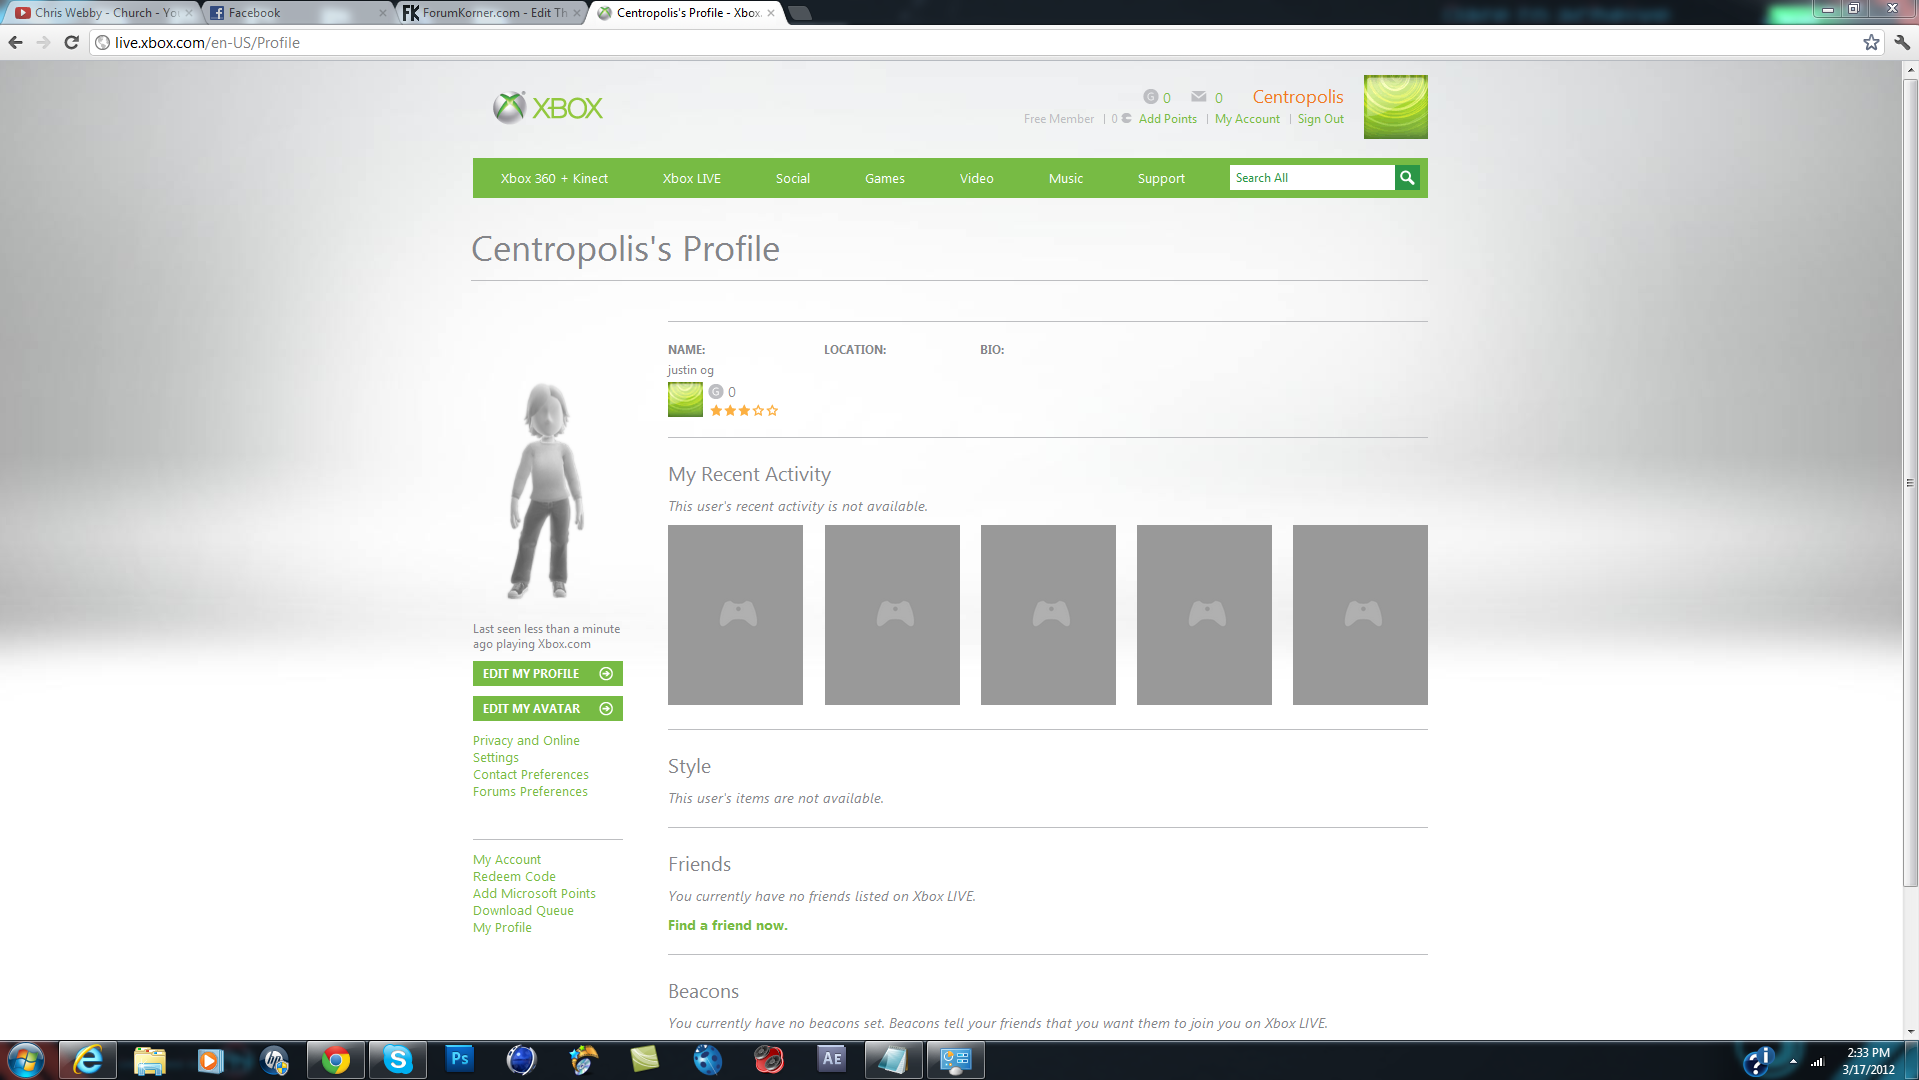
Task: Open the Xbox LIVE menu
Action: (x=691, y=178)
